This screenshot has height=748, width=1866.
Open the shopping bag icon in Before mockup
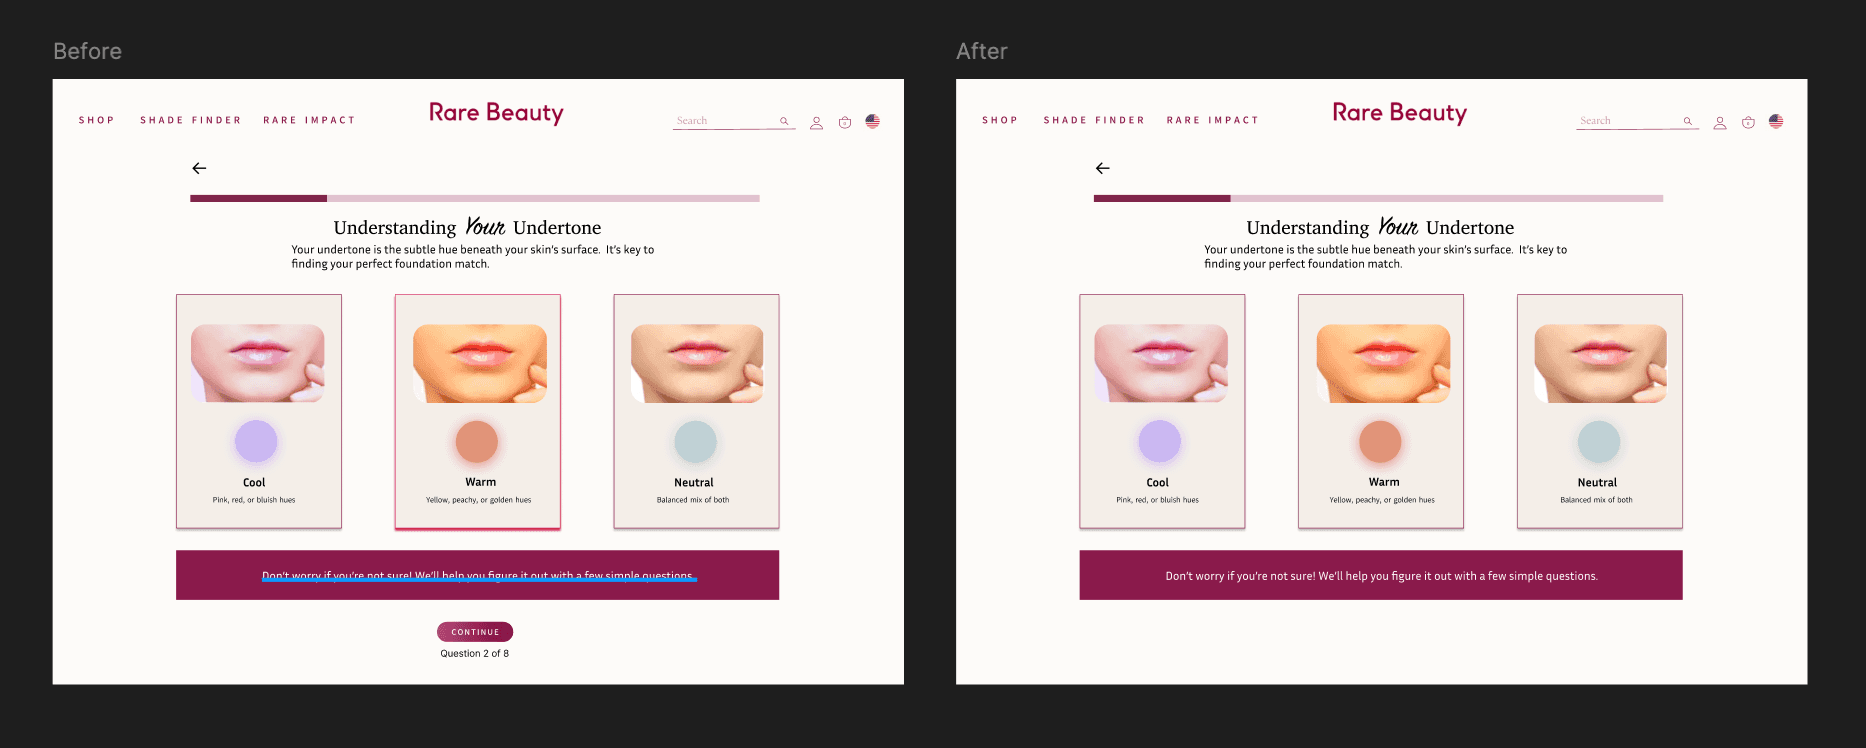pyautogui.click(x=845, y=122)
